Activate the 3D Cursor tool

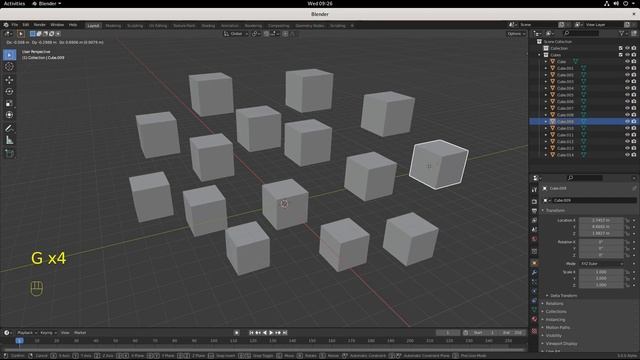click(9, 67)
